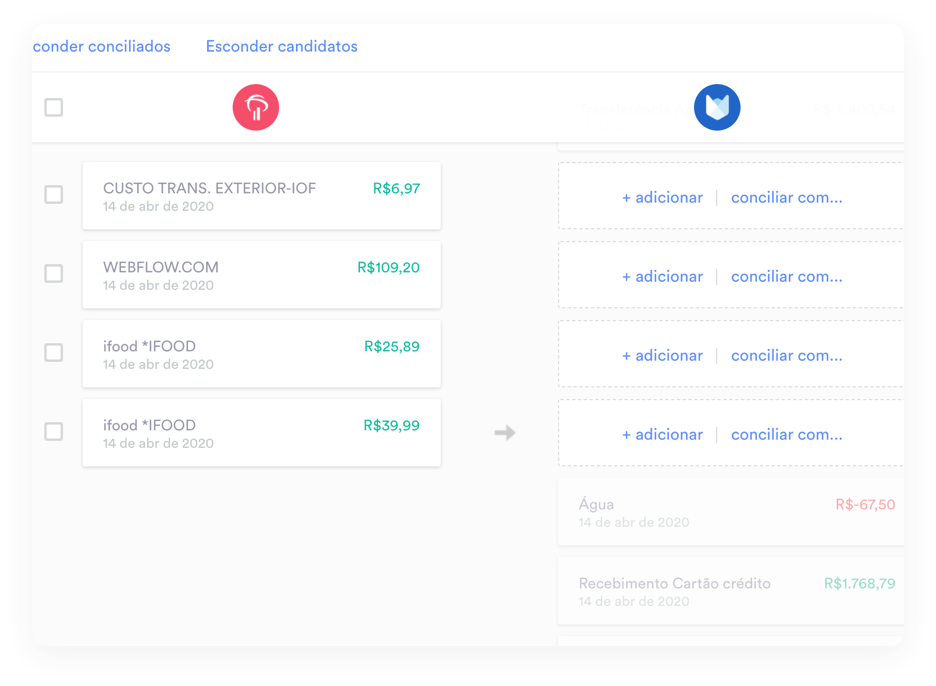This screenshot has width=936, height=686.
Task: Check the WEBFLOW.COM transaction checkbox
Action: tap(53, 274)
